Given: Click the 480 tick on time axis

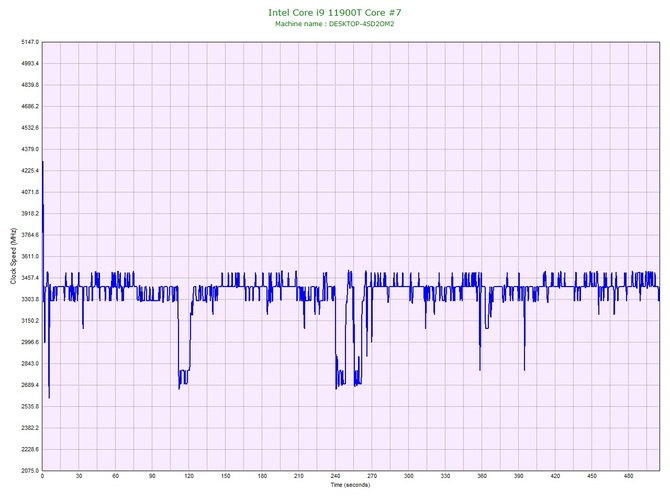Looking at the screenshot, I should [x=629, y=476].
